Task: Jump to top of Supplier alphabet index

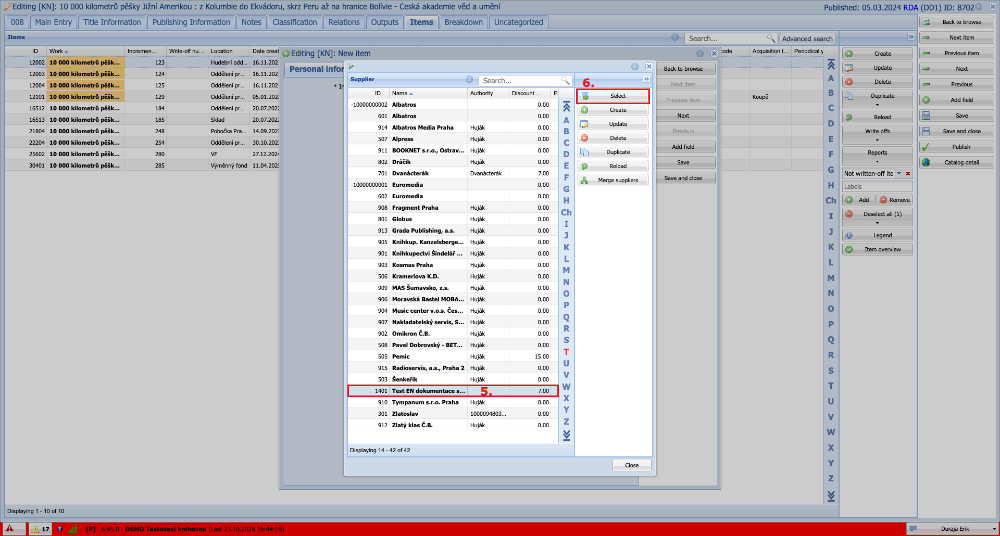Action: point(566,108)
